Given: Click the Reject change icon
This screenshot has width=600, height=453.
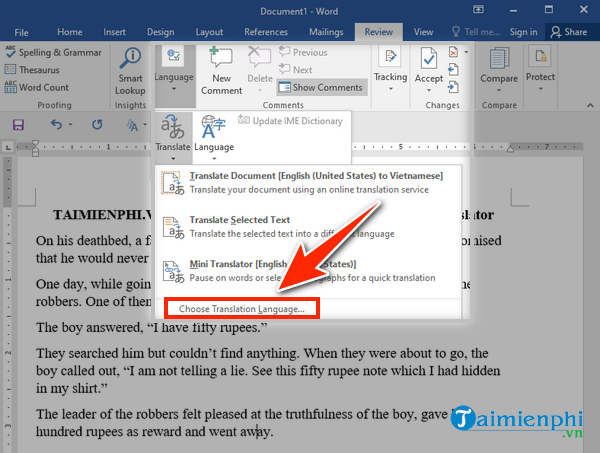Looking at the screenshot, I should click(453, 52).
